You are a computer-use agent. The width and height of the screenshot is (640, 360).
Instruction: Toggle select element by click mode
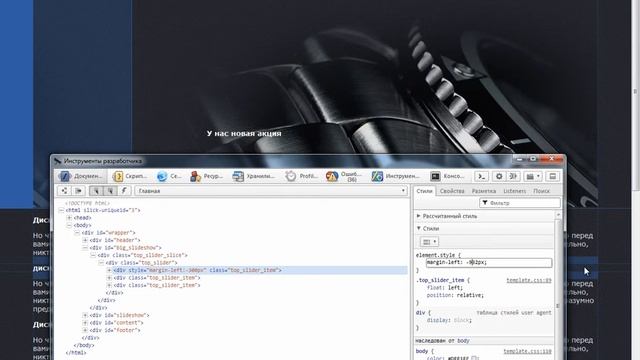coord(96,191)
